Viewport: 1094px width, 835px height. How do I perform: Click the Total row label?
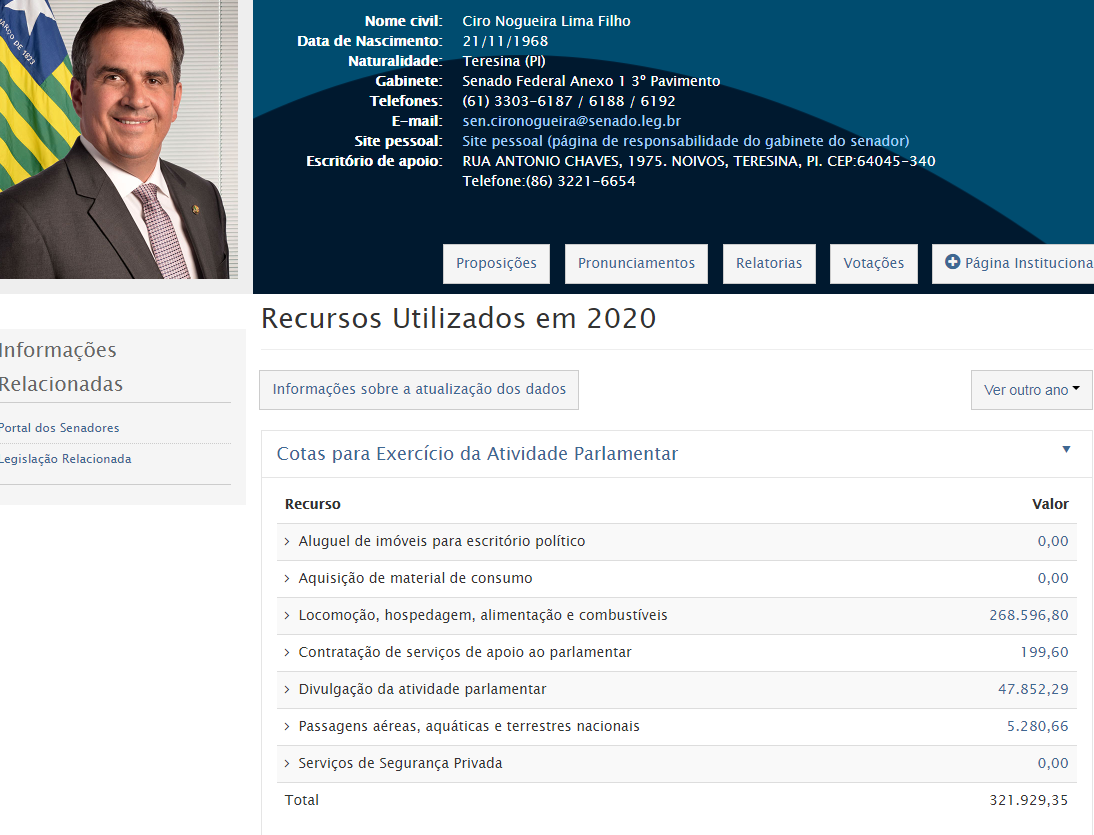coord(301,800)
